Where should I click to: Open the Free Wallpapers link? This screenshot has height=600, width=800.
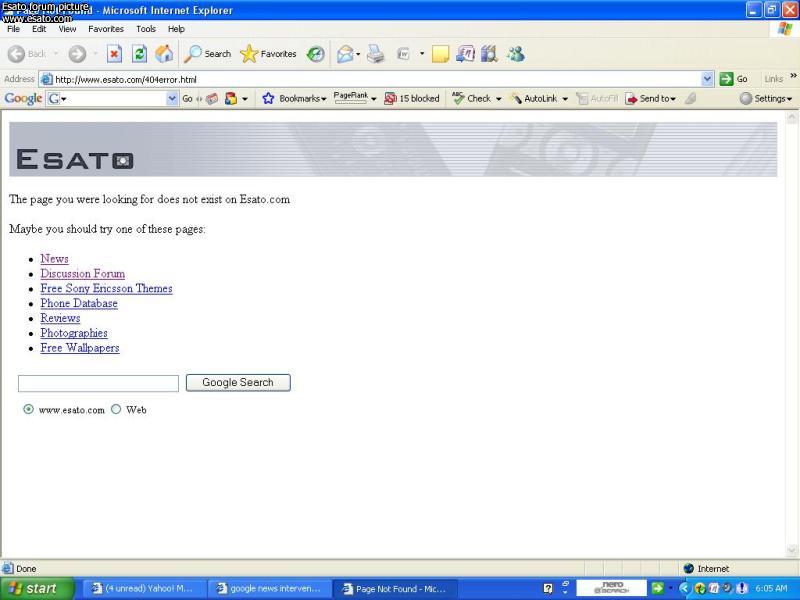pos(80,347)
